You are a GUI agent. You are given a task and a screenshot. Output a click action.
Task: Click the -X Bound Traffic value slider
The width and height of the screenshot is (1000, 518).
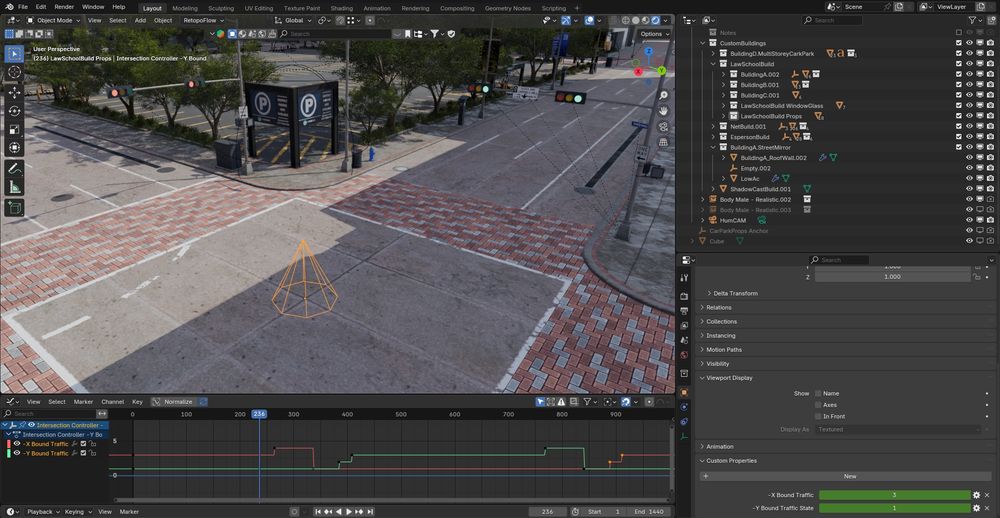click(x=895, y=495)
